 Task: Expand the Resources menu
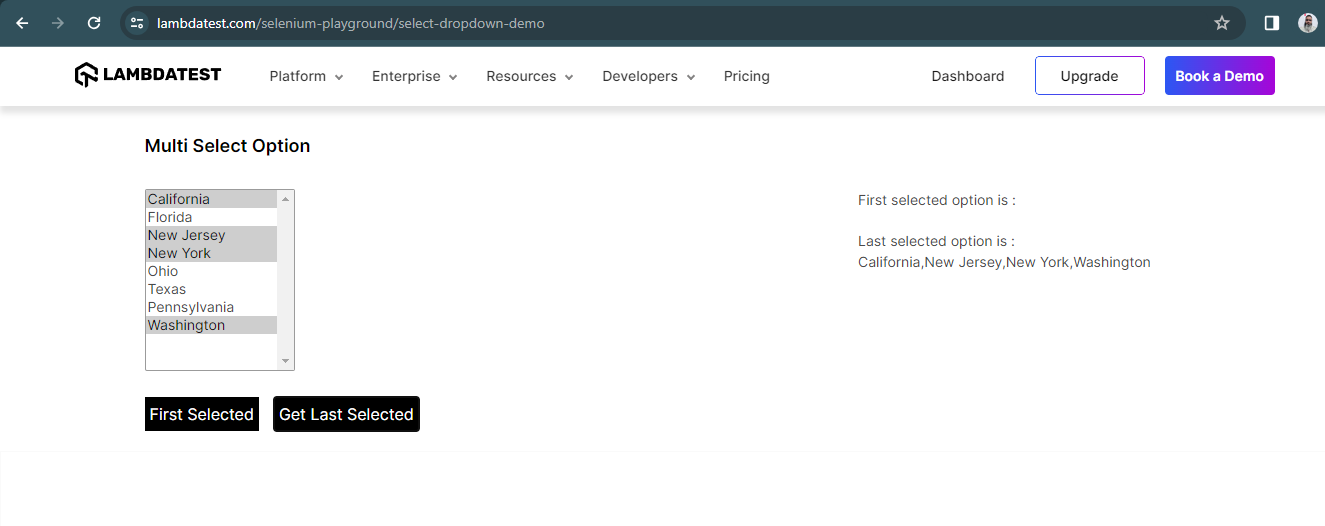(x=529, y=76)
